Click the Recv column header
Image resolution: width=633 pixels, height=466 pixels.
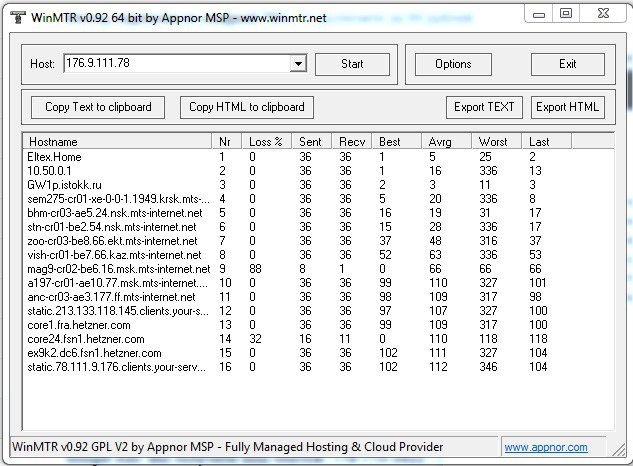tap(352, 142)
